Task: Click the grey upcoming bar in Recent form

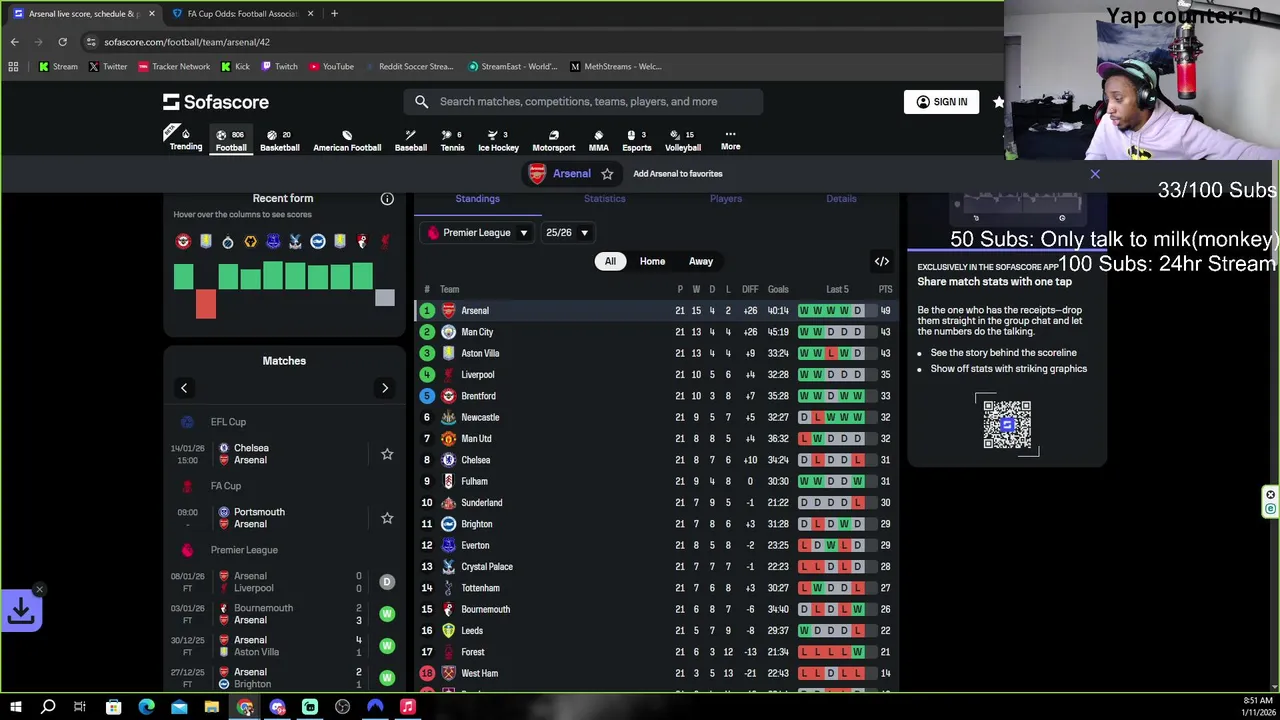Action: 385,297
